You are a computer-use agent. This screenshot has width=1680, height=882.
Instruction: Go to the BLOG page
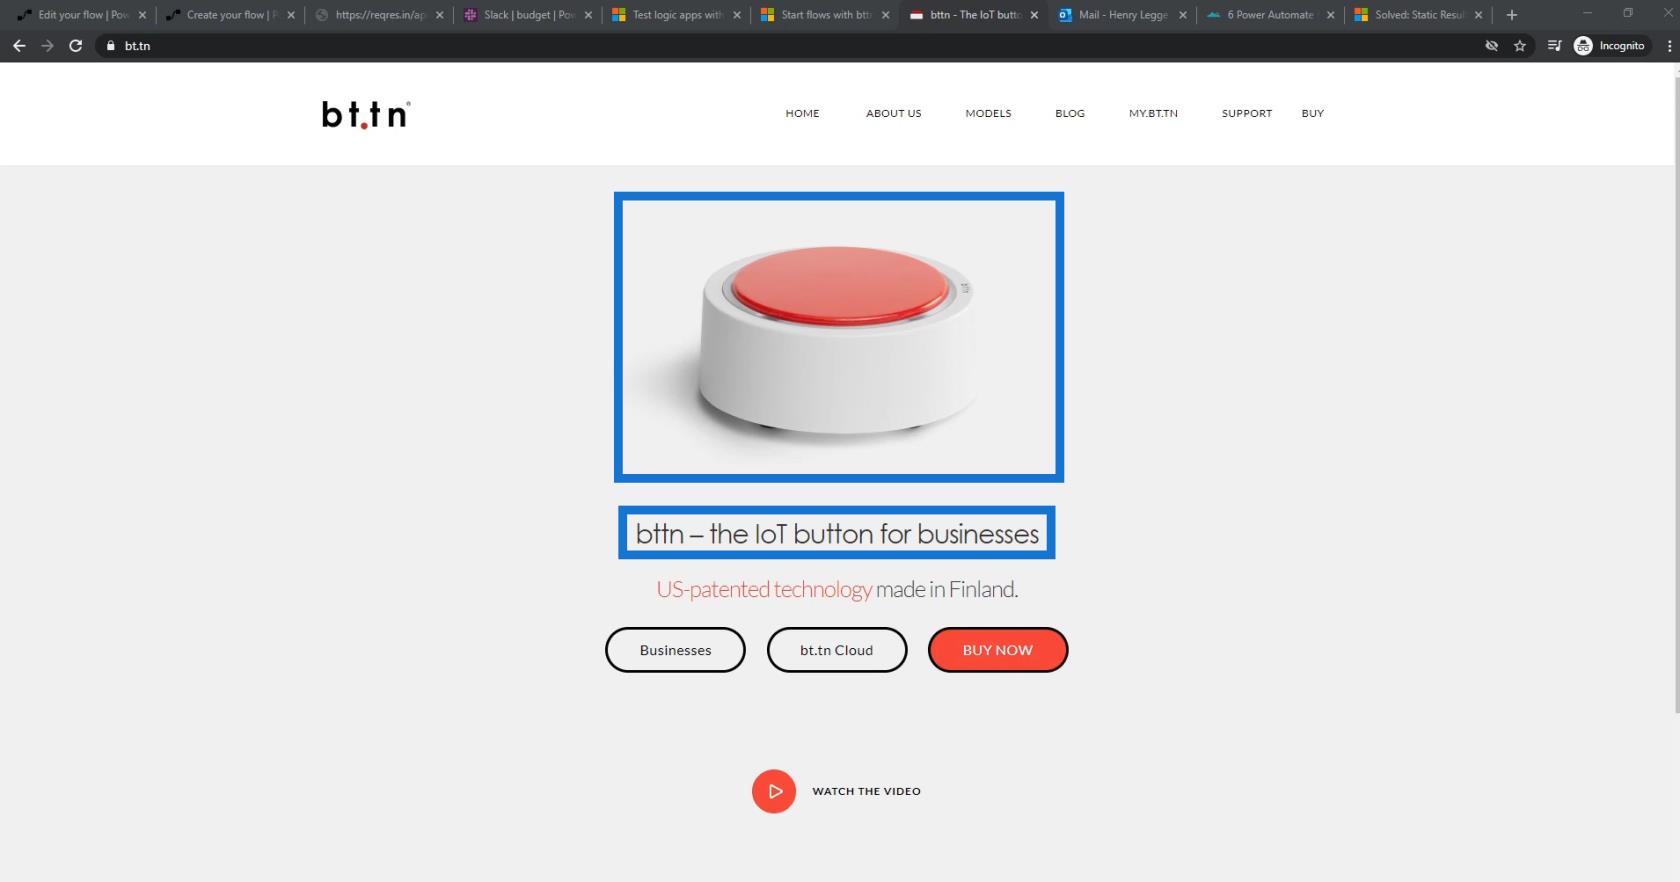click(x=1070, y=114)
